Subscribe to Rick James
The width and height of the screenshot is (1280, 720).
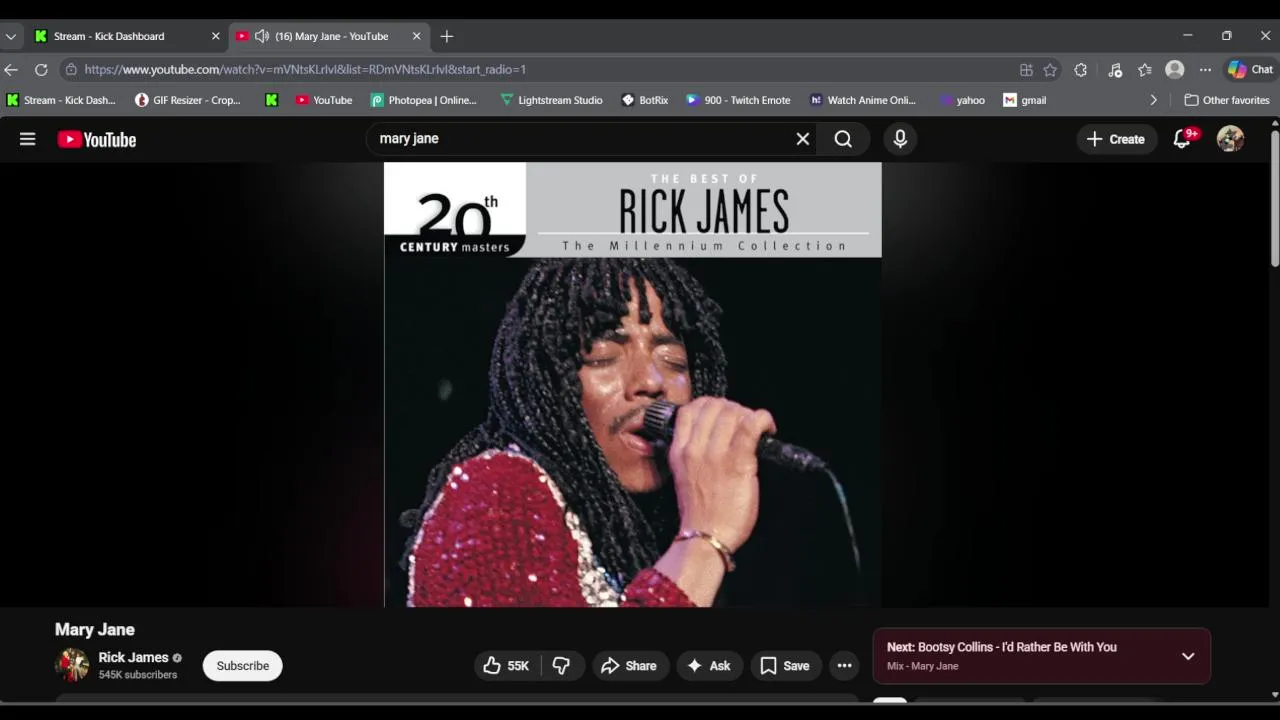tap(243, 666)
